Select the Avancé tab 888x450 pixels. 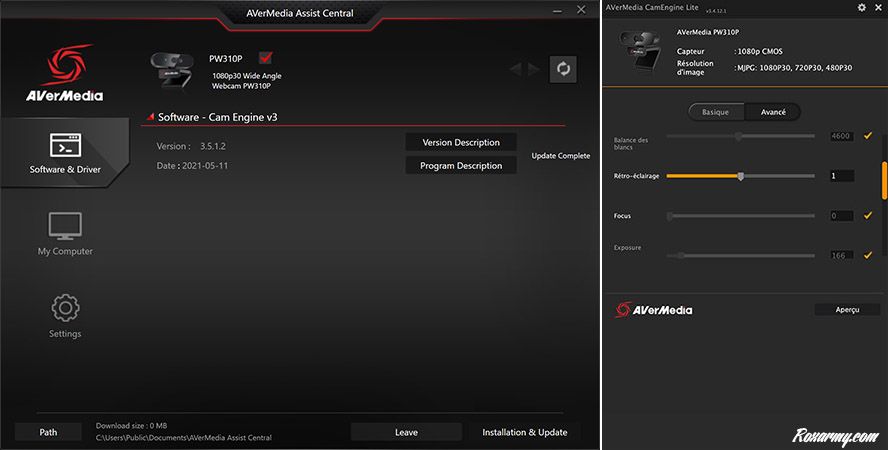click(773, 112)
